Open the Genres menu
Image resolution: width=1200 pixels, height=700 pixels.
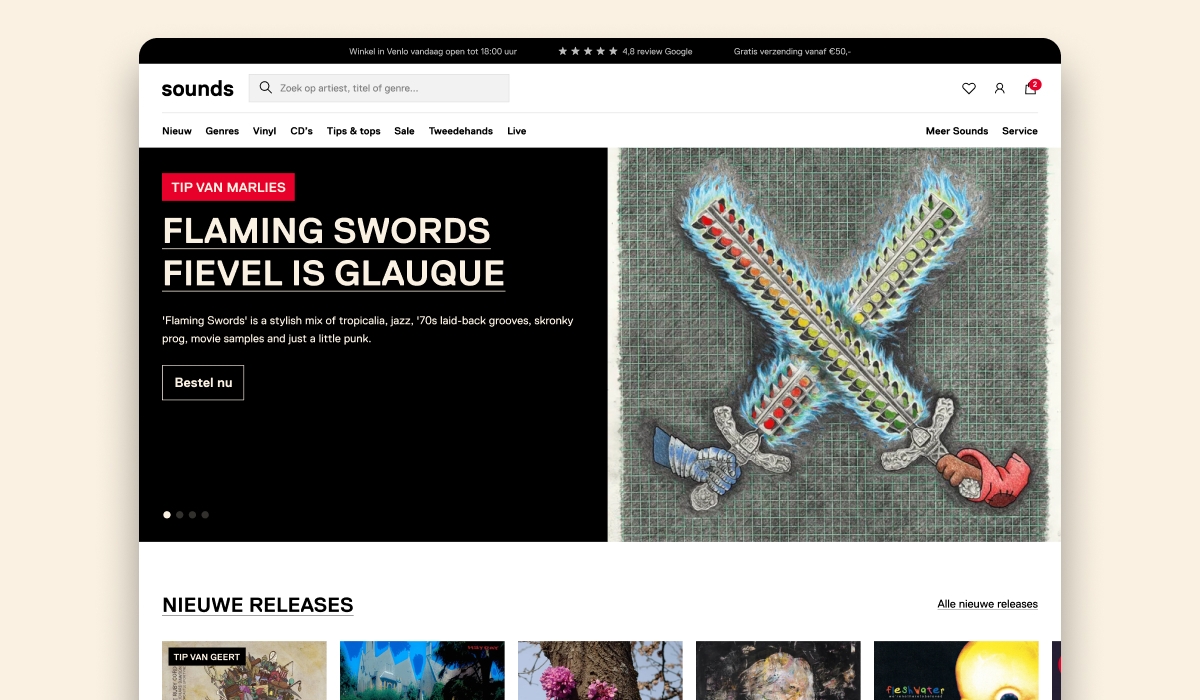(x=222, y=131)
